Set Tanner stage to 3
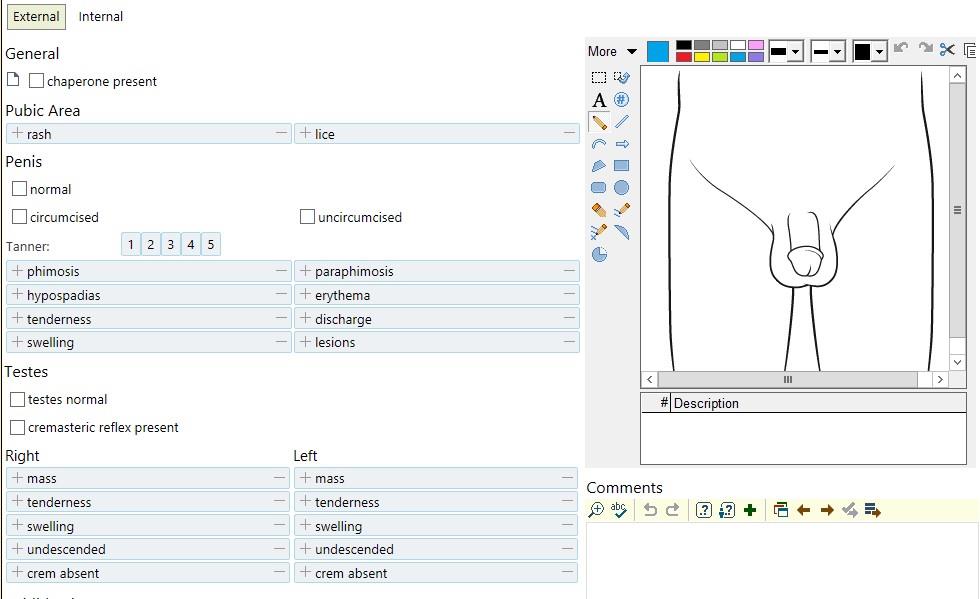980x599 pixels. click(171, 245)
